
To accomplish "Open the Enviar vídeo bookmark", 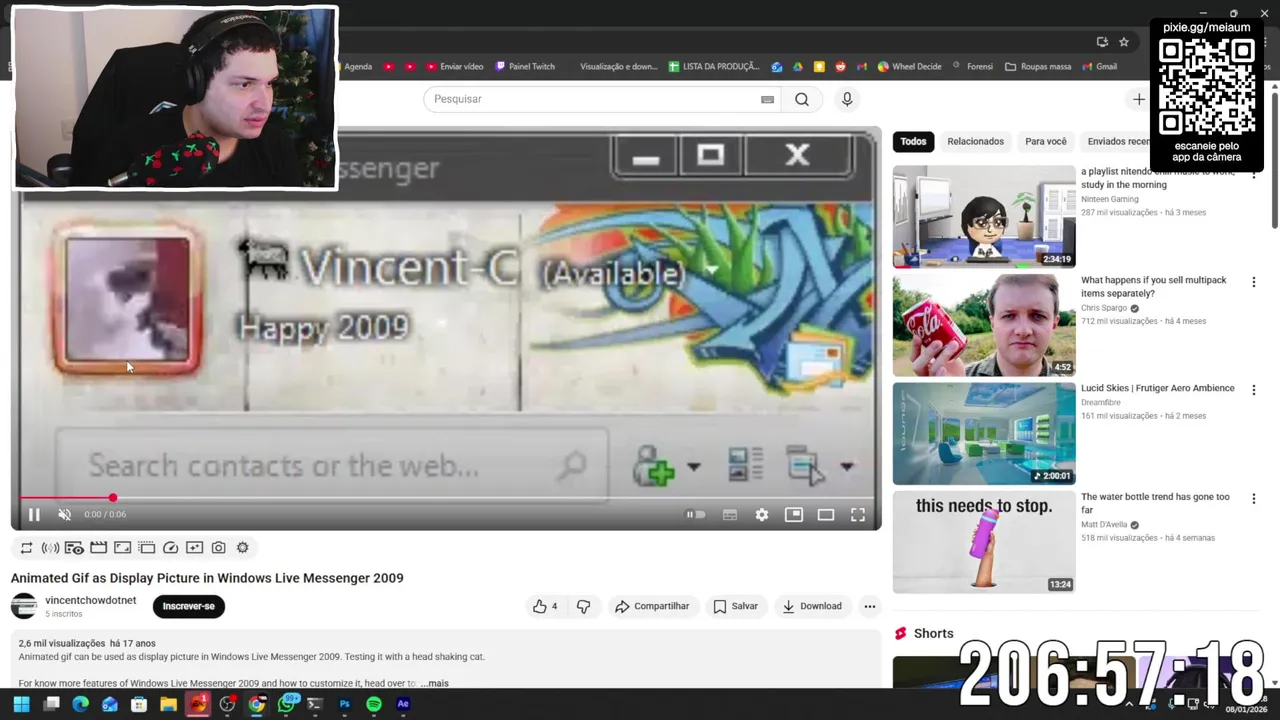I will pos(455,66).
